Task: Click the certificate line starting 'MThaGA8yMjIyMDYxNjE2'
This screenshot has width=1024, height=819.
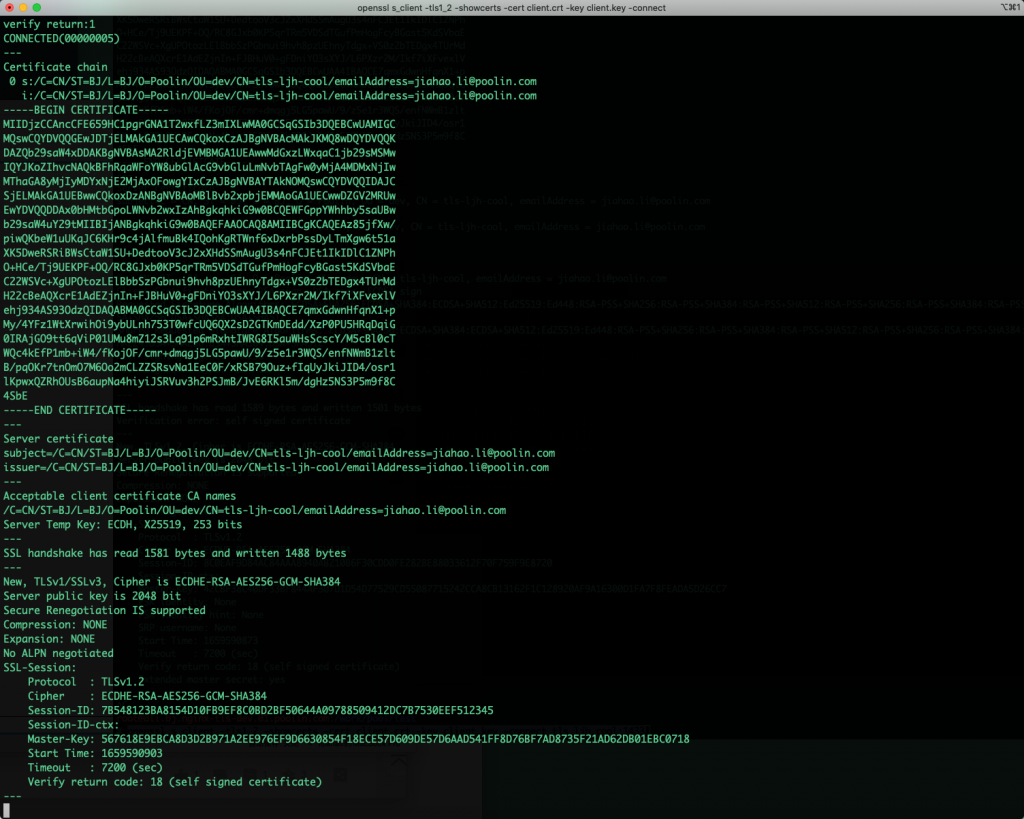Action: pyautogui.click(x=199, y=182)
